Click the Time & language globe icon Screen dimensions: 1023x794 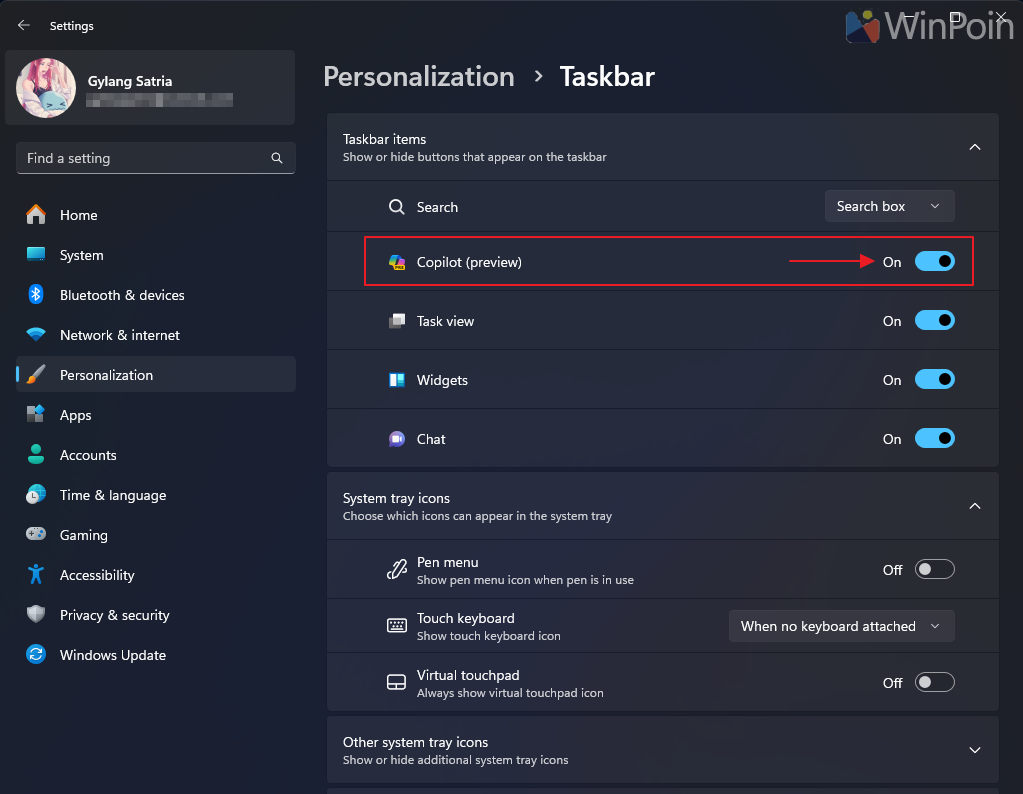(x=36, y=495)
